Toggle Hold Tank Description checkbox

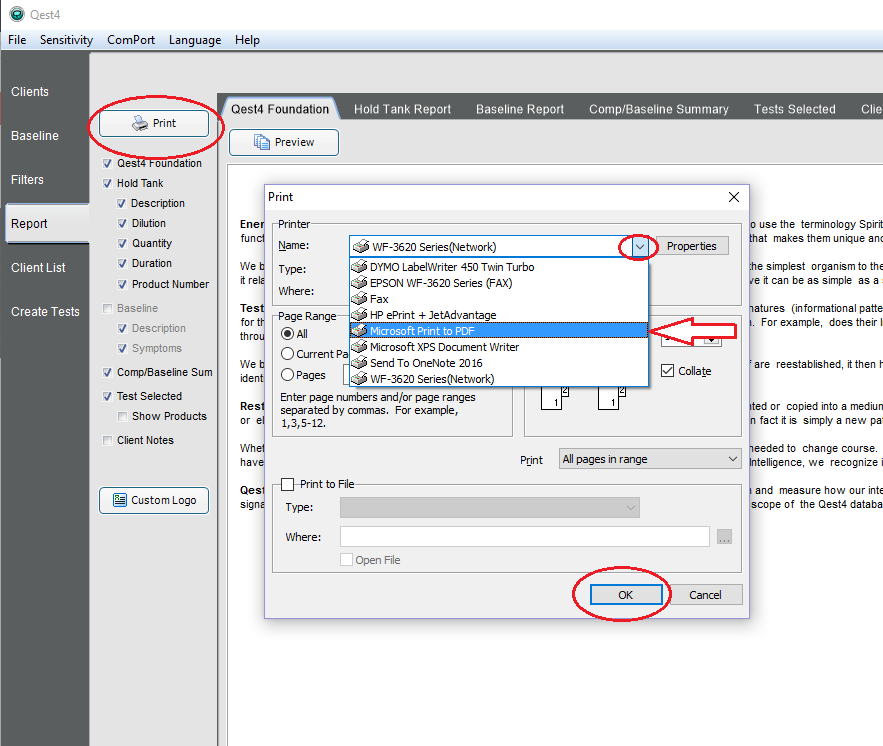pyautogui.click(x=122, y=203)
